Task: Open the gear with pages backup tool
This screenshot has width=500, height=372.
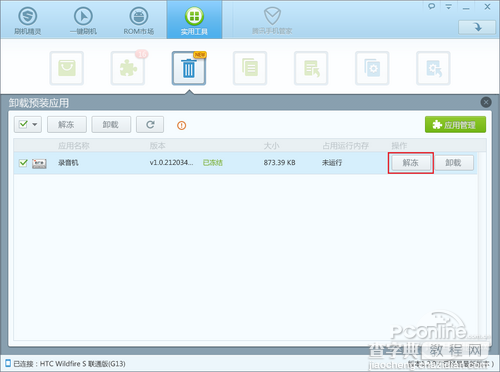Action: [372, 68]
